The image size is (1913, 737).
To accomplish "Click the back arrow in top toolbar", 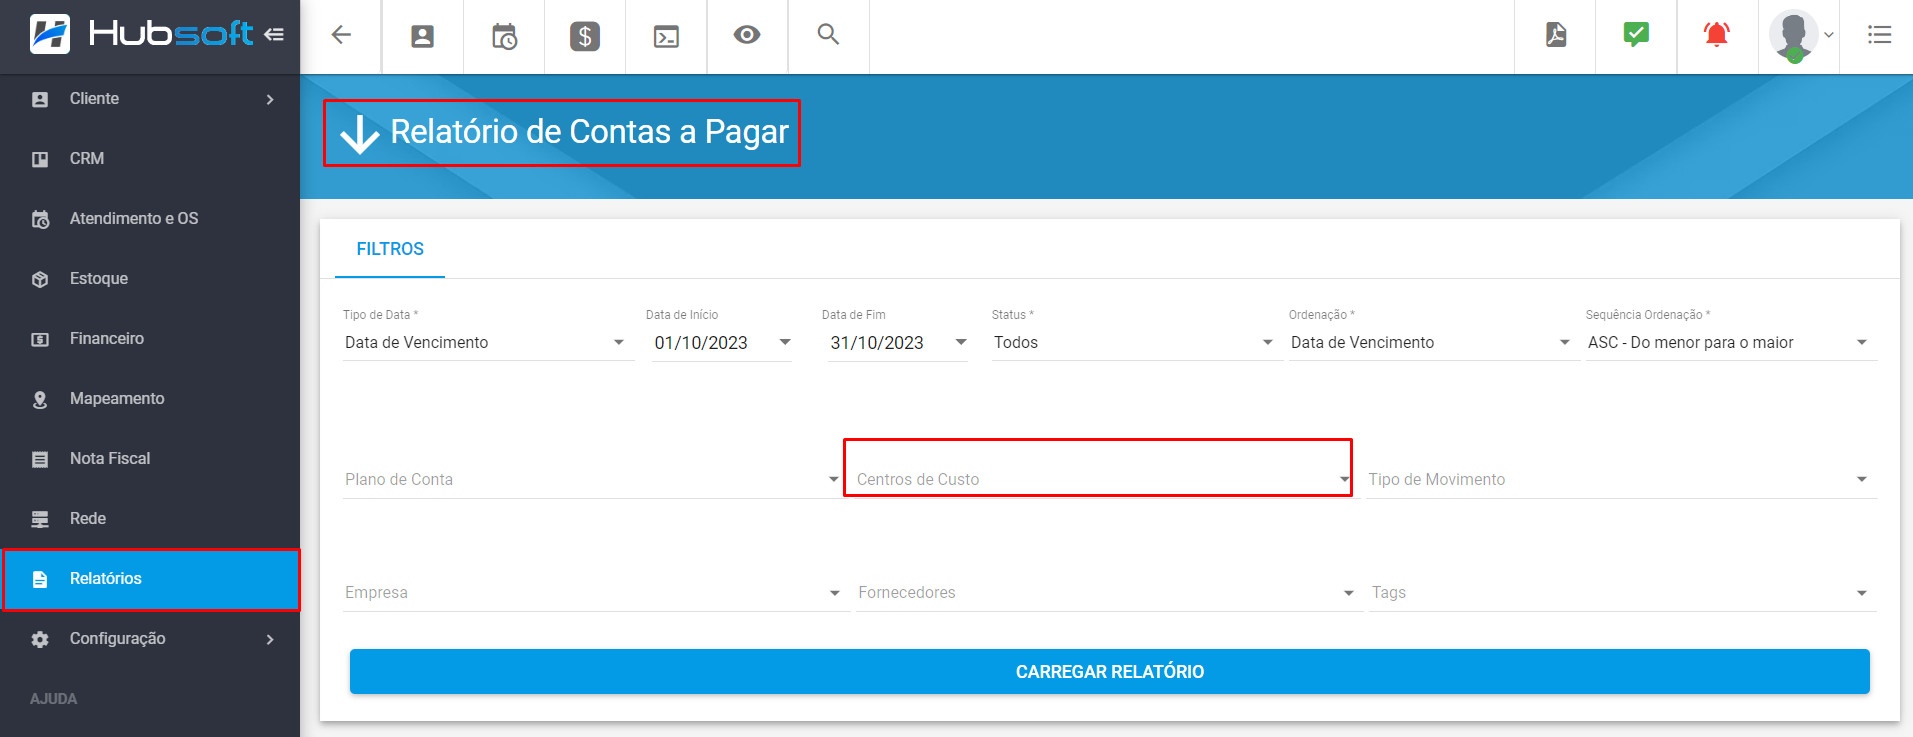I will [341, 35].
